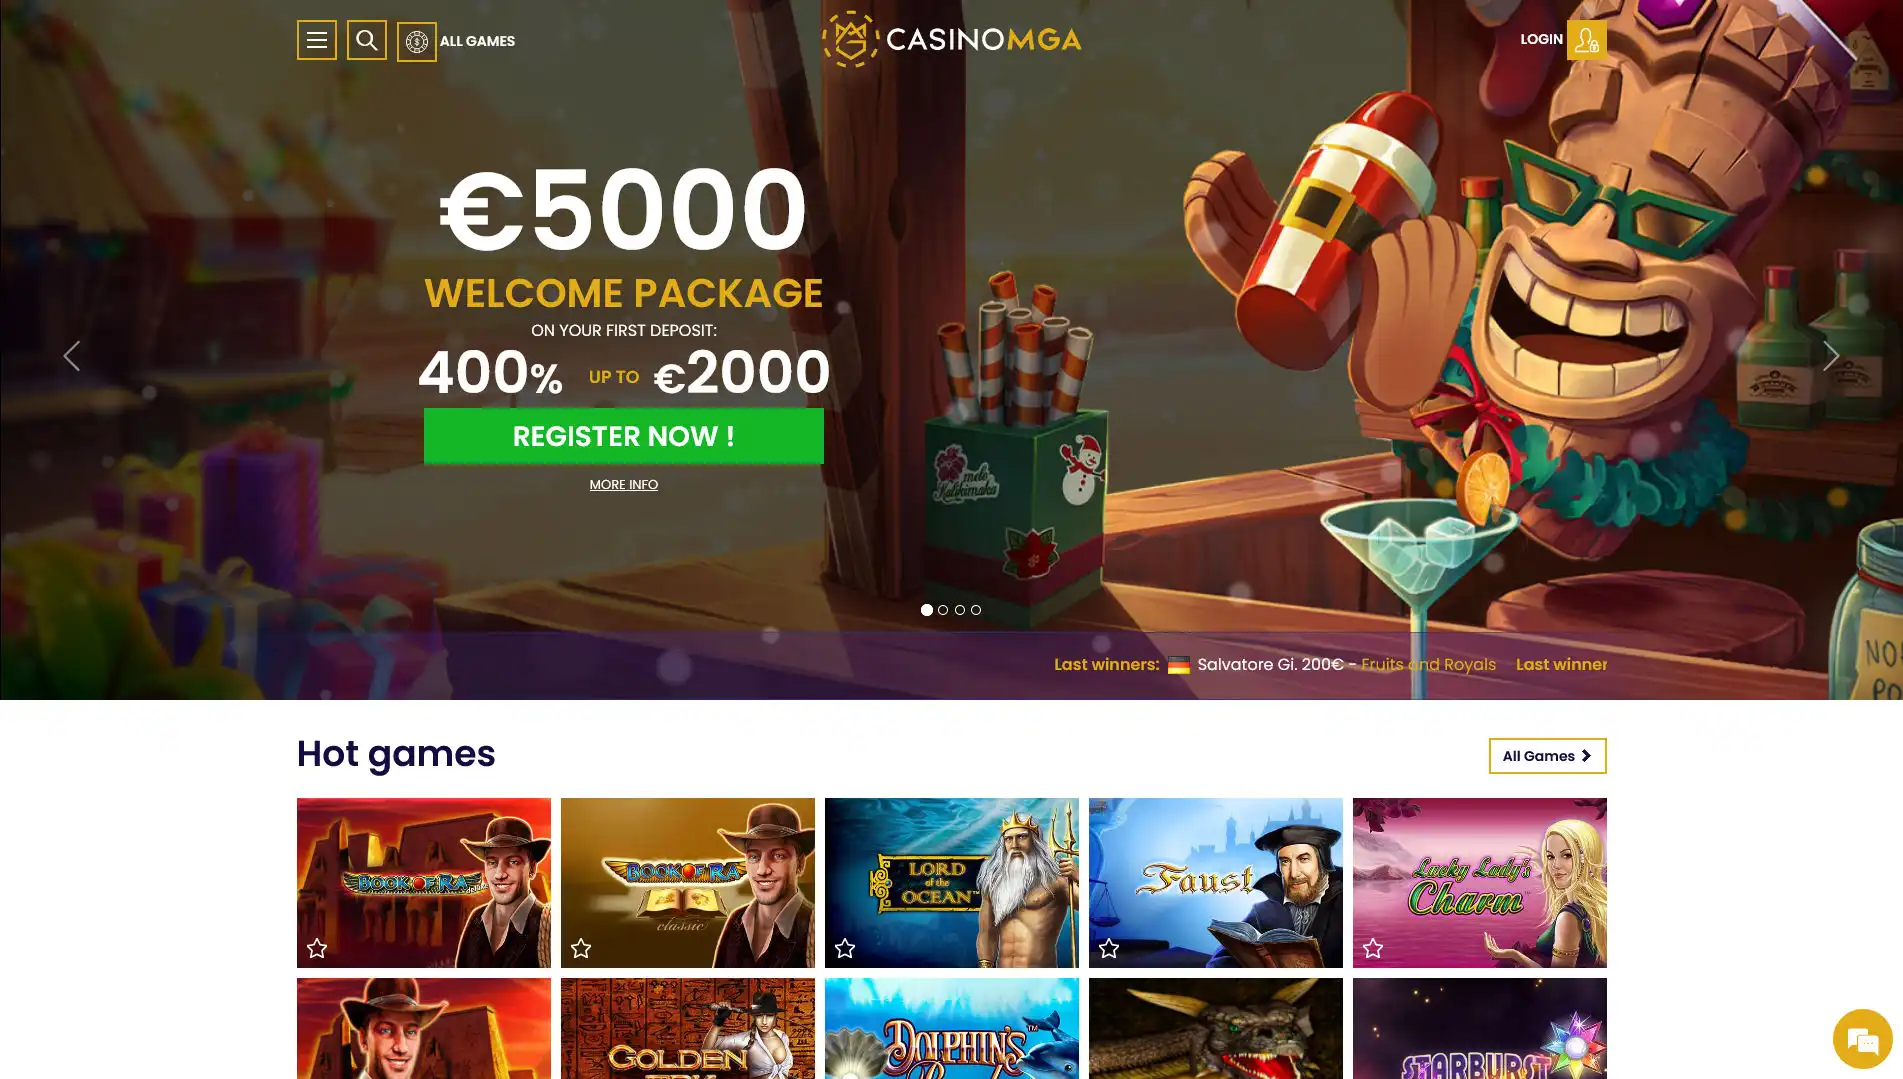Screen dimensions: 1903x1079
Task: Favorite Book of Ra deluxe with star
Action: pyautogui.click(x=317, y=948)
